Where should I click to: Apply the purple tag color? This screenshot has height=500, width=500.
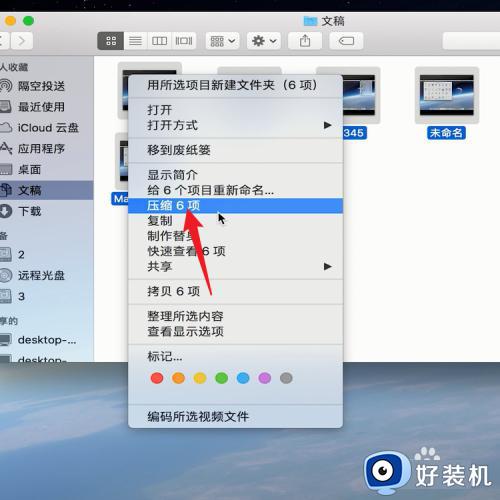[265, 378]
